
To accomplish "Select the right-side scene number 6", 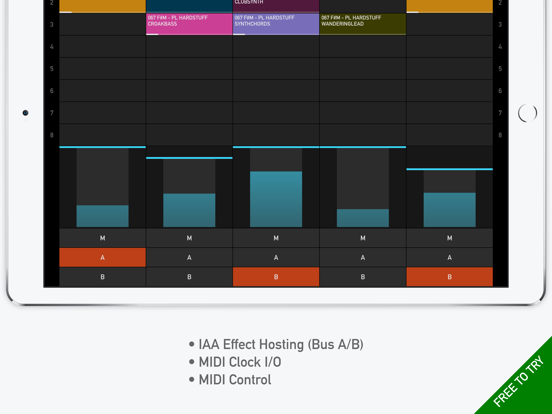I will click(x=500, y=91).
